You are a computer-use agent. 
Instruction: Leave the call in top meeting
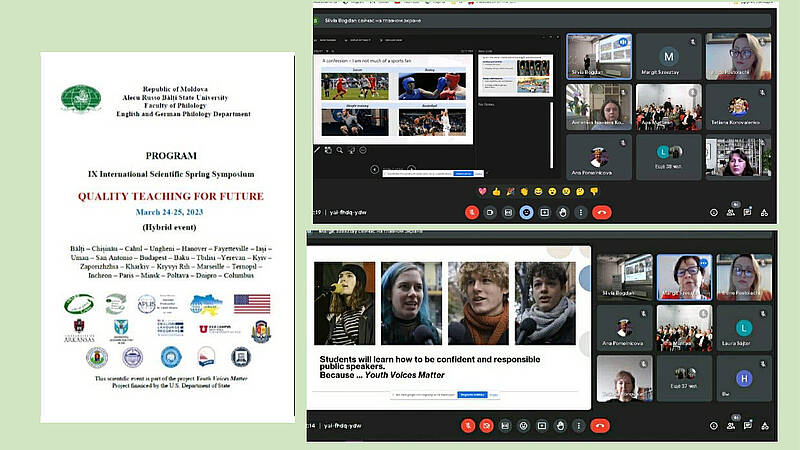coord(602,212)
